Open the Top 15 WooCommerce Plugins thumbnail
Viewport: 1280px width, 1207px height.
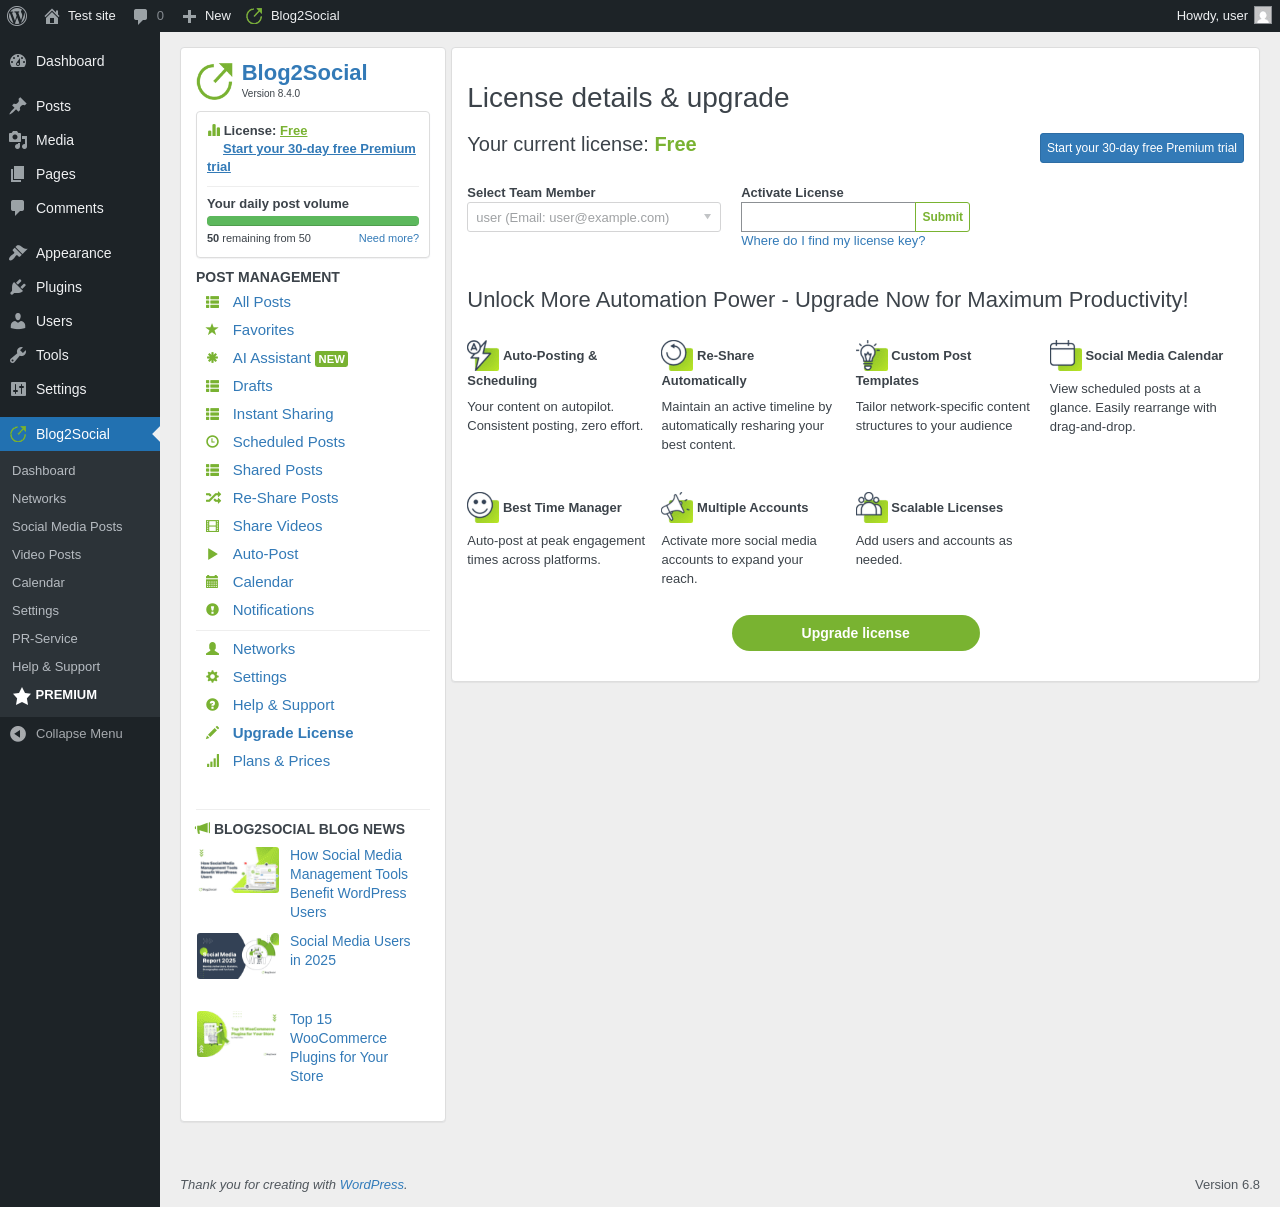(238, 1034)
